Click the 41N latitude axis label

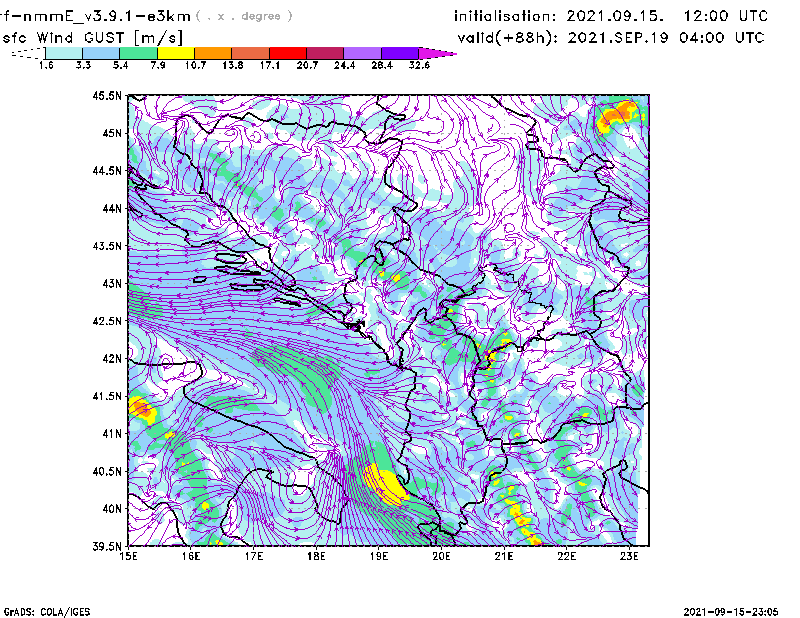[x=112, y=434]
